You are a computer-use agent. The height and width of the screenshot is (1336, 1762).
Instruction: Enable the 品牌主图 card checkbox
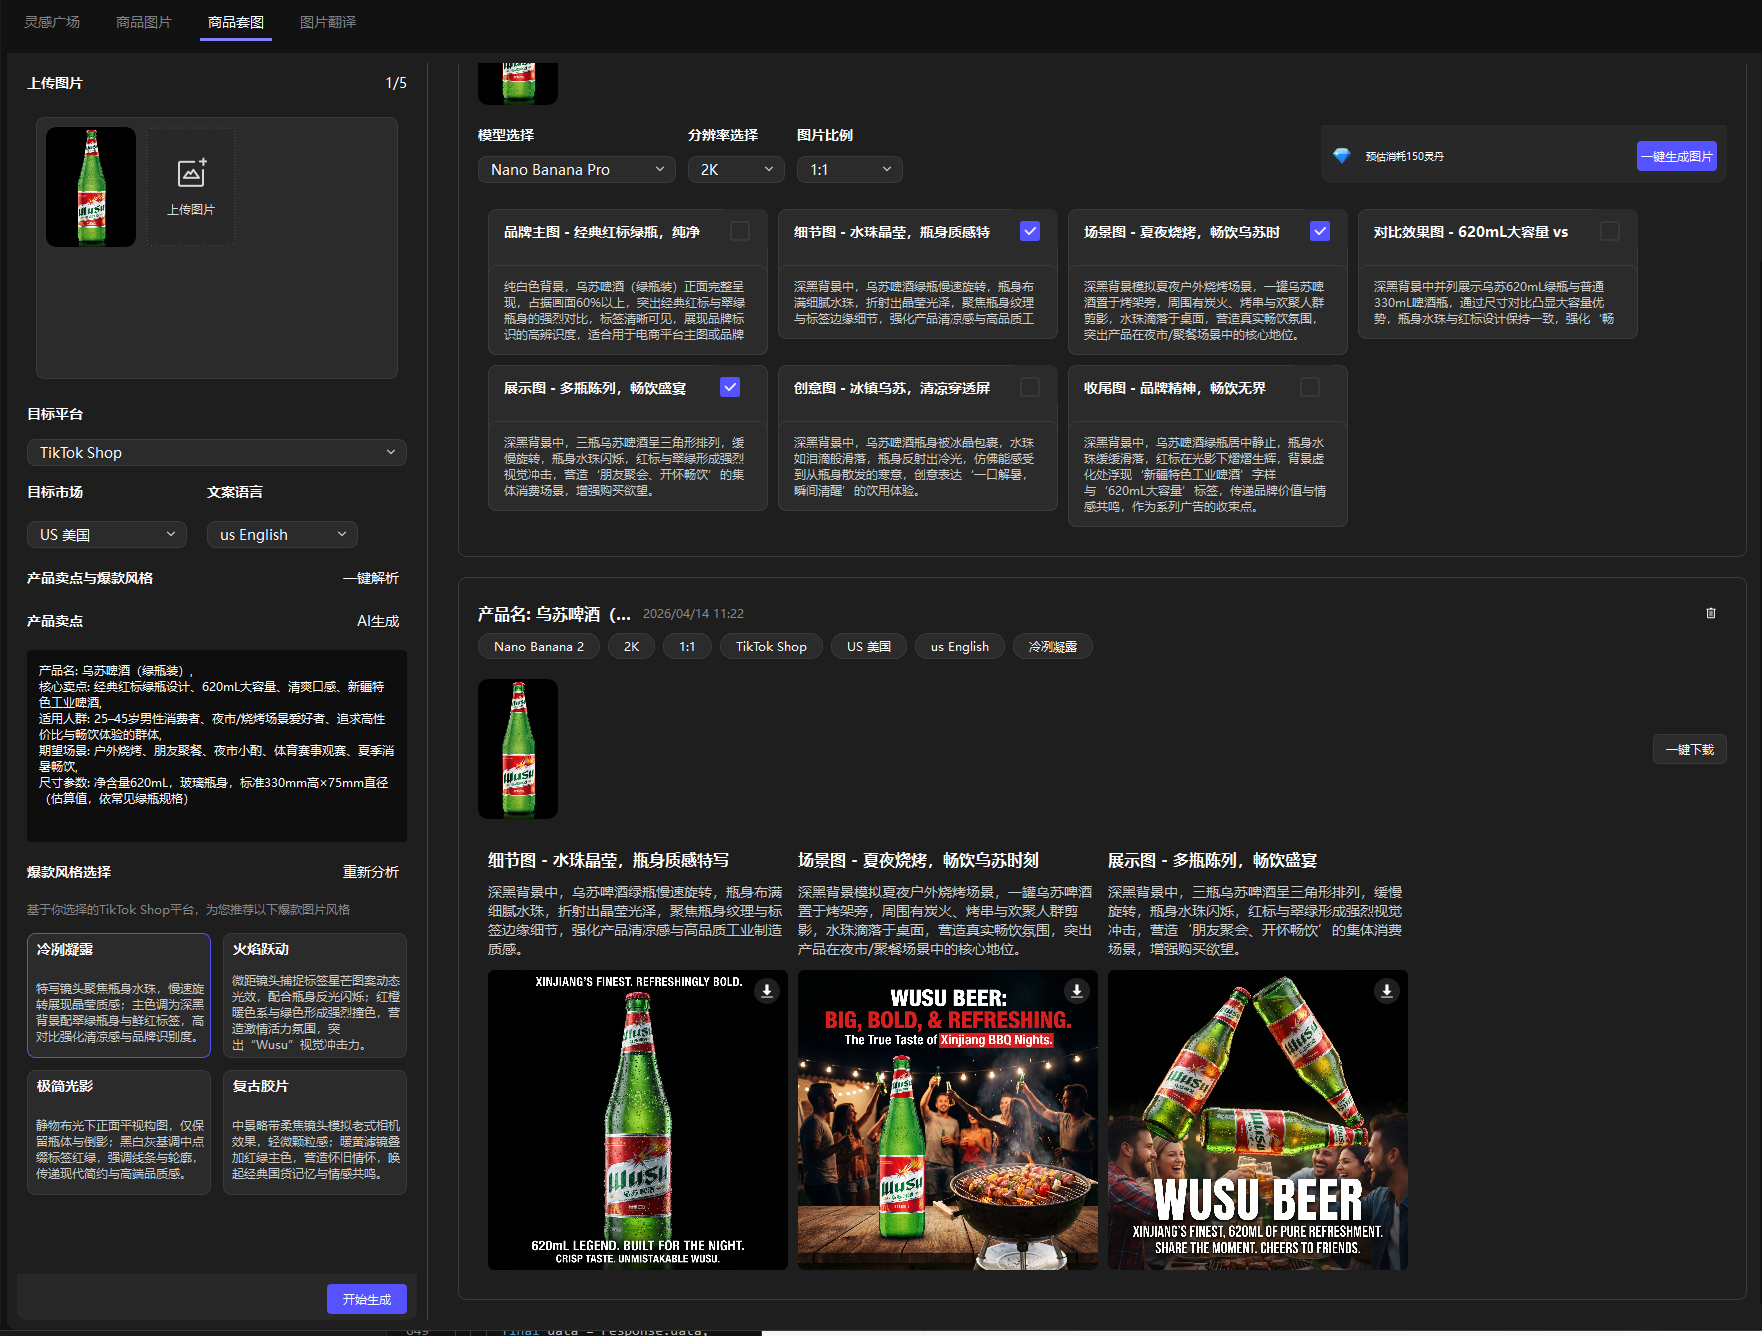pos(740,232)
